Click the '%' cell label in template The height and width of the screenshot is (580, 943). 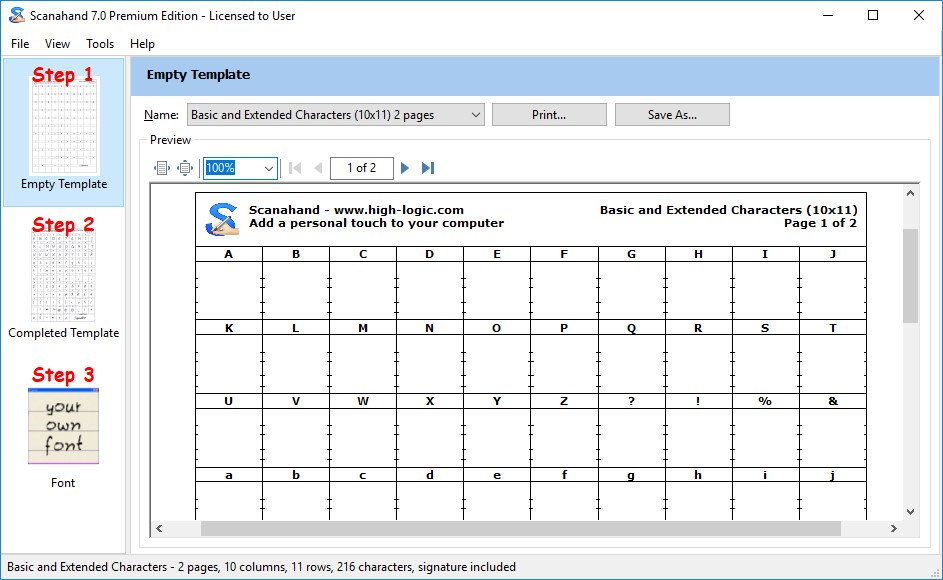click(x=765, y=401)
